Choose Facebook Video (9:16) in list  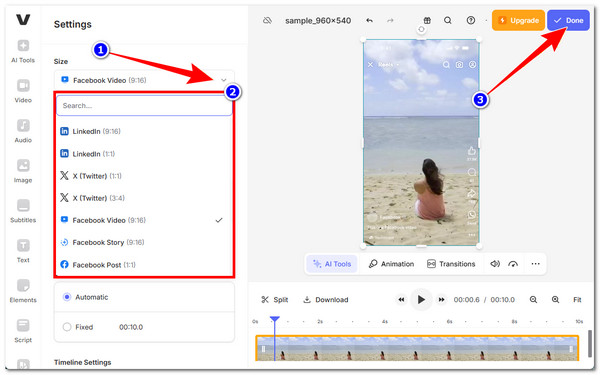click(x=144, y=220)
